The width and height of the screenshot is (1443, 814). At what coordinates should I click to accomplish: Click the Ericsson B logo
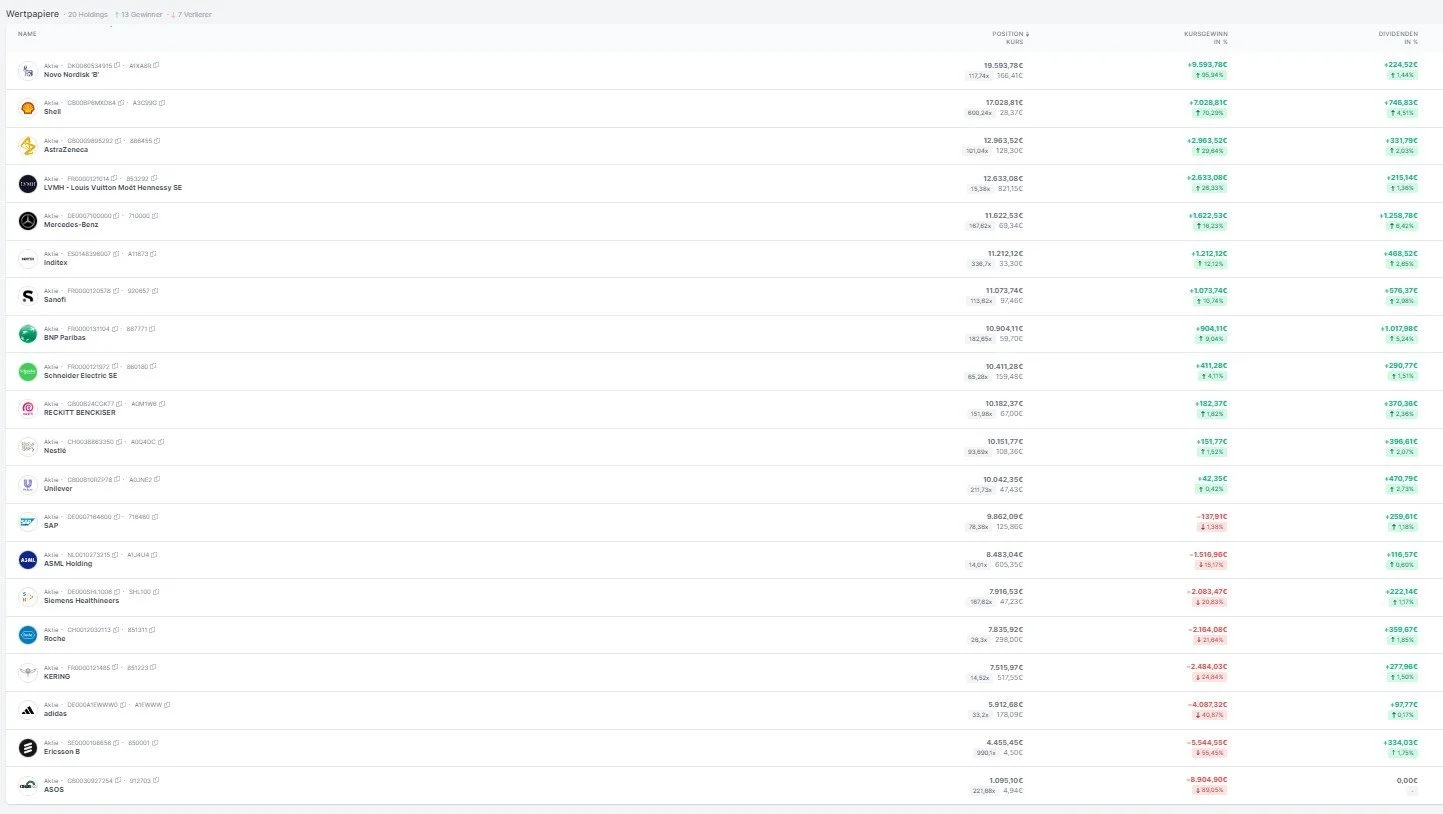tap(28, 748)
